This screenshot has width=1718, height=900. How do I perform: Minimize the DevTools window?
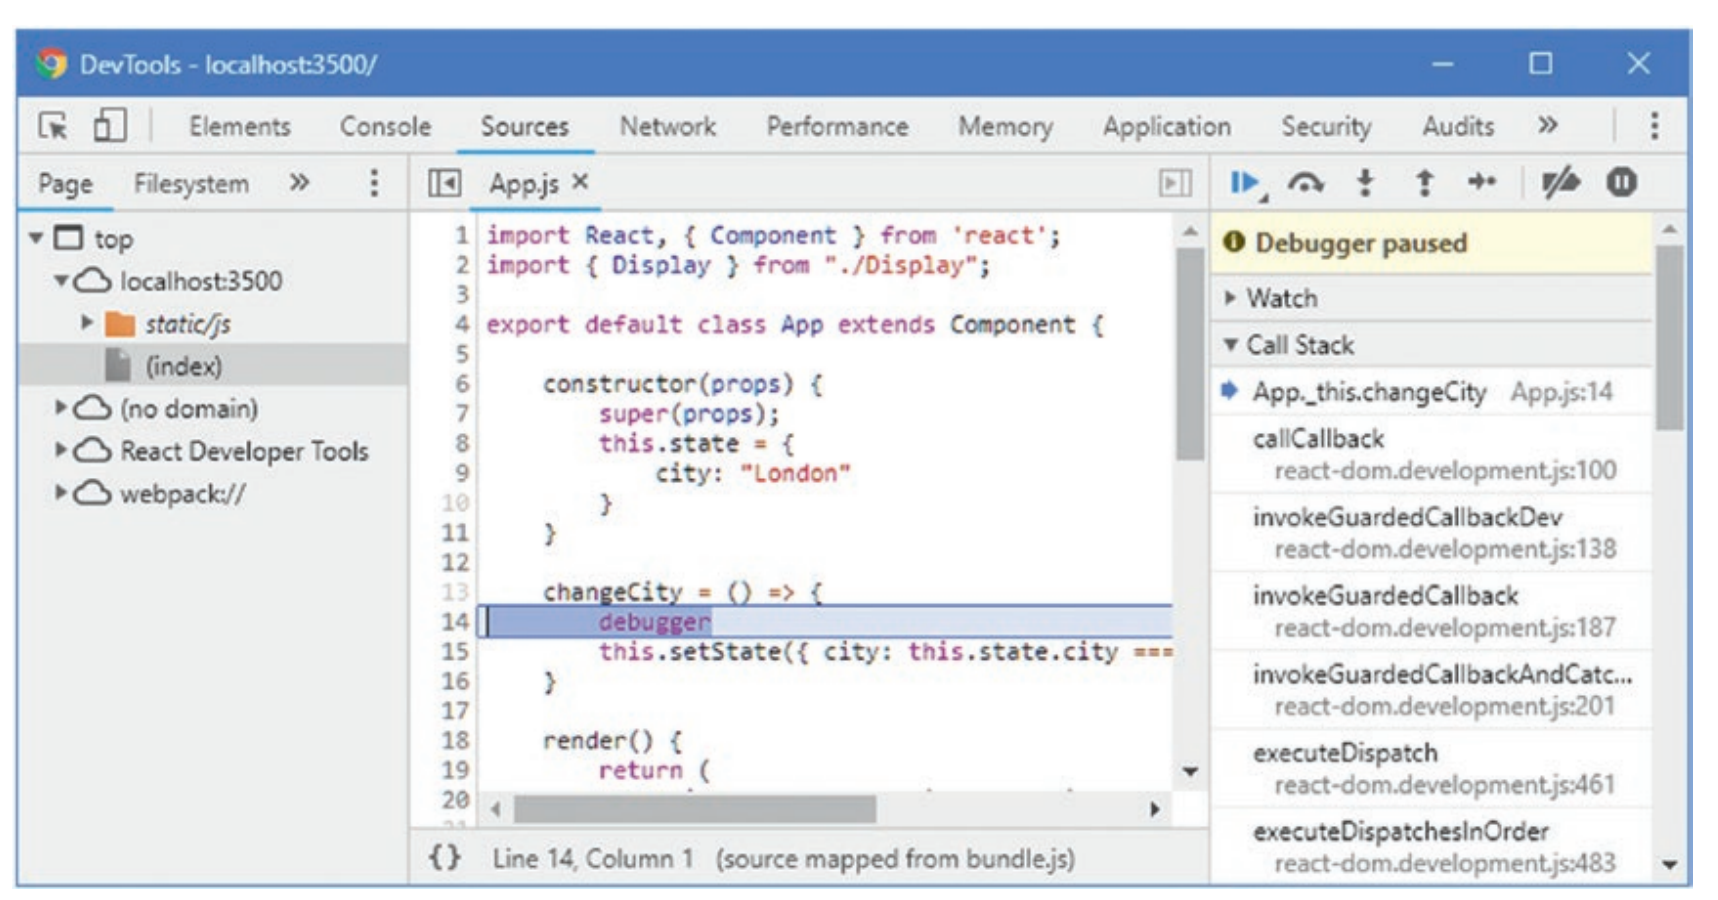tap(1442, 64)
